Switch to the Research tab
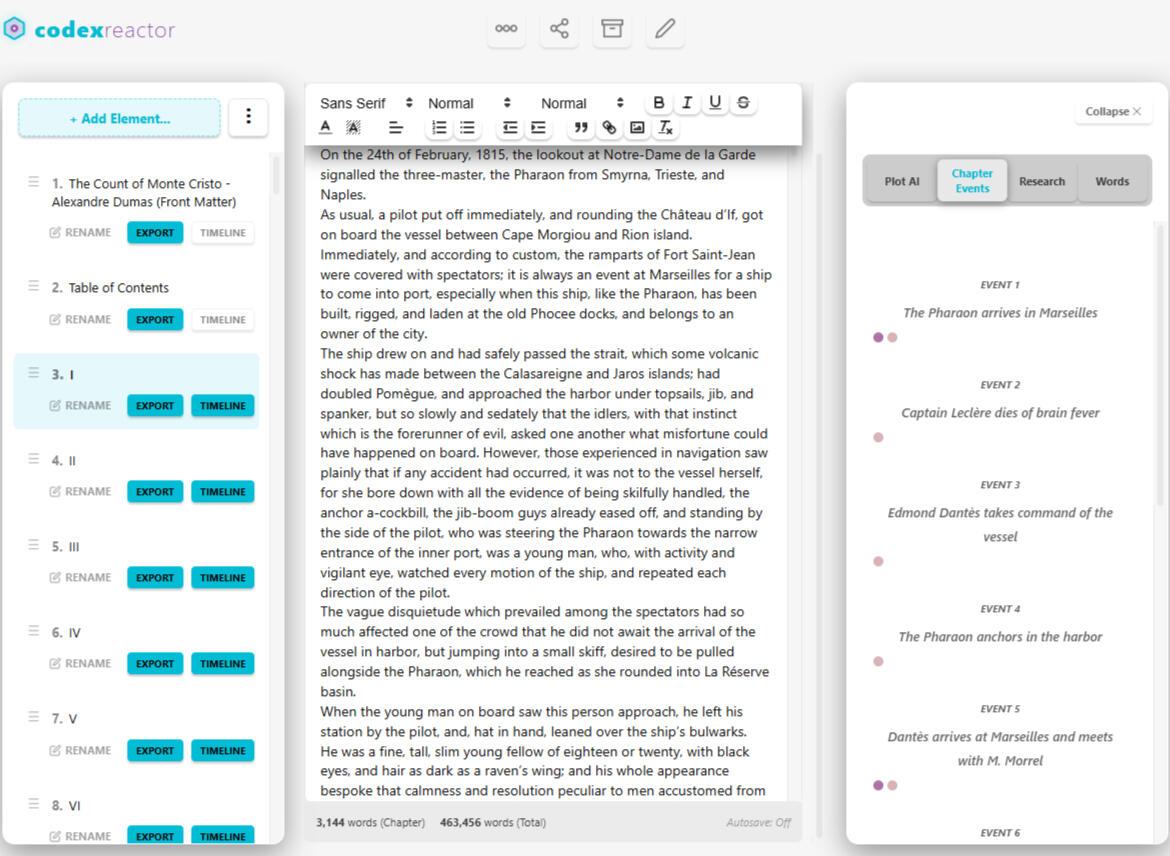This screenshot has width=1170, height=856. (x=1042, y=181)
